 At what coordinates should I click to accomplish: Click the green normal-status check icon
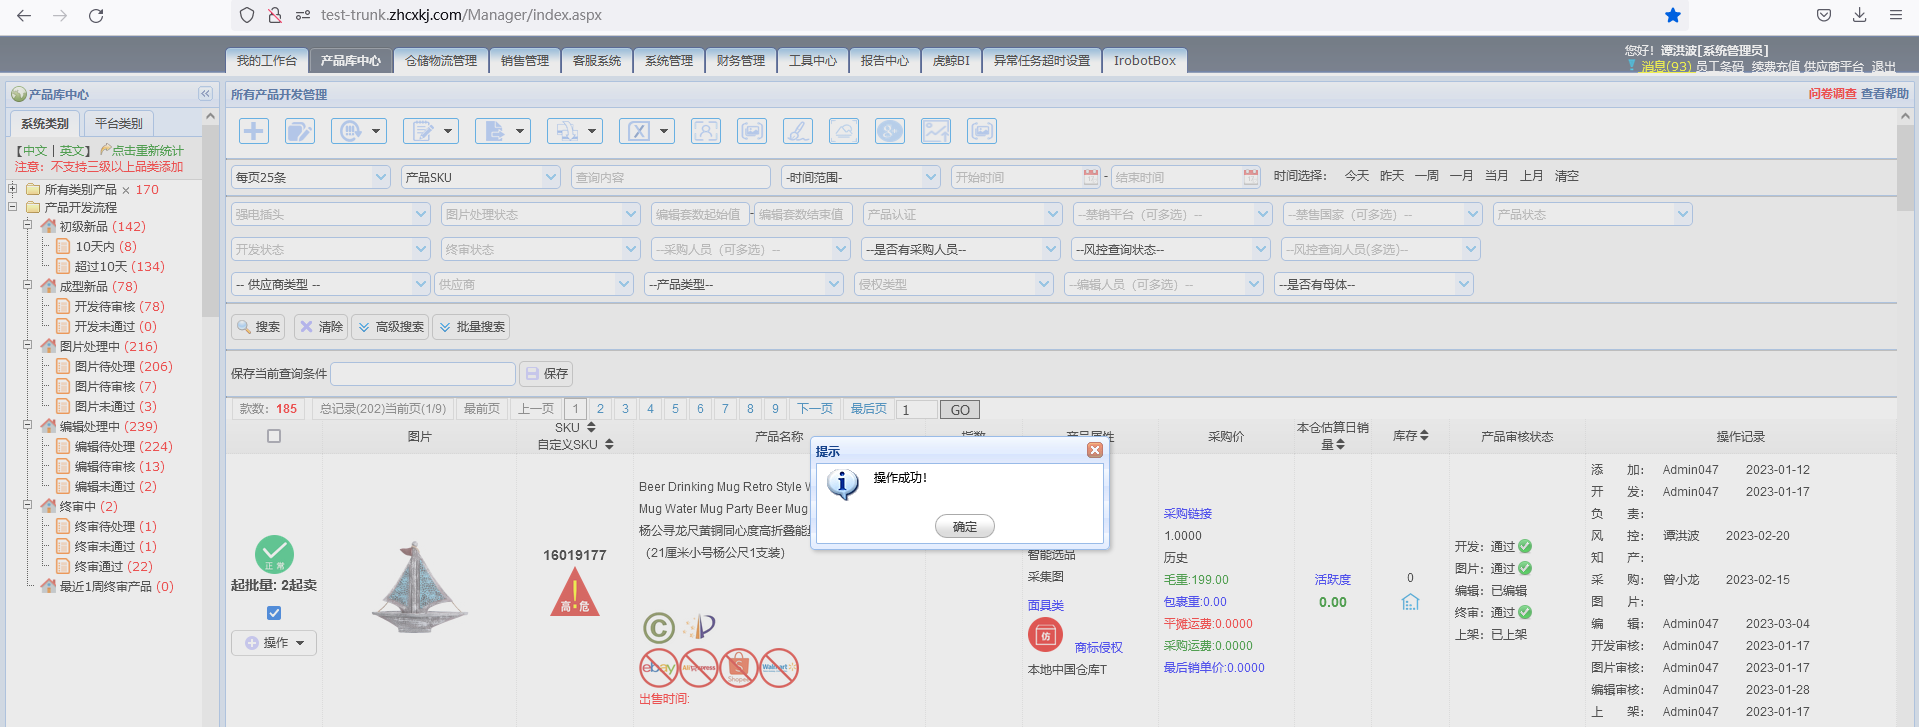[274, 554]
